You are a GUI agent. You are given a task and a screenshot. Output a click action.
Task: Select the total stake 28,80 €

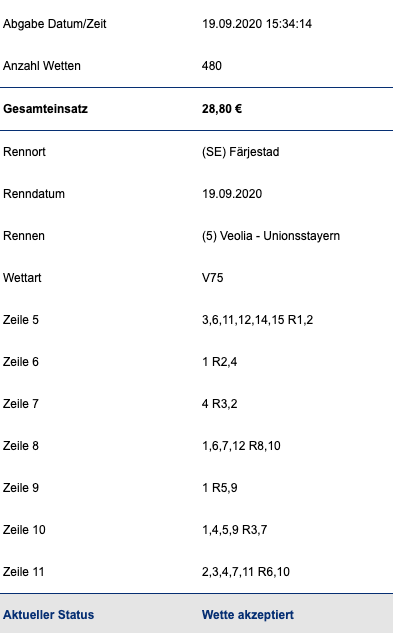coord(222,109)
